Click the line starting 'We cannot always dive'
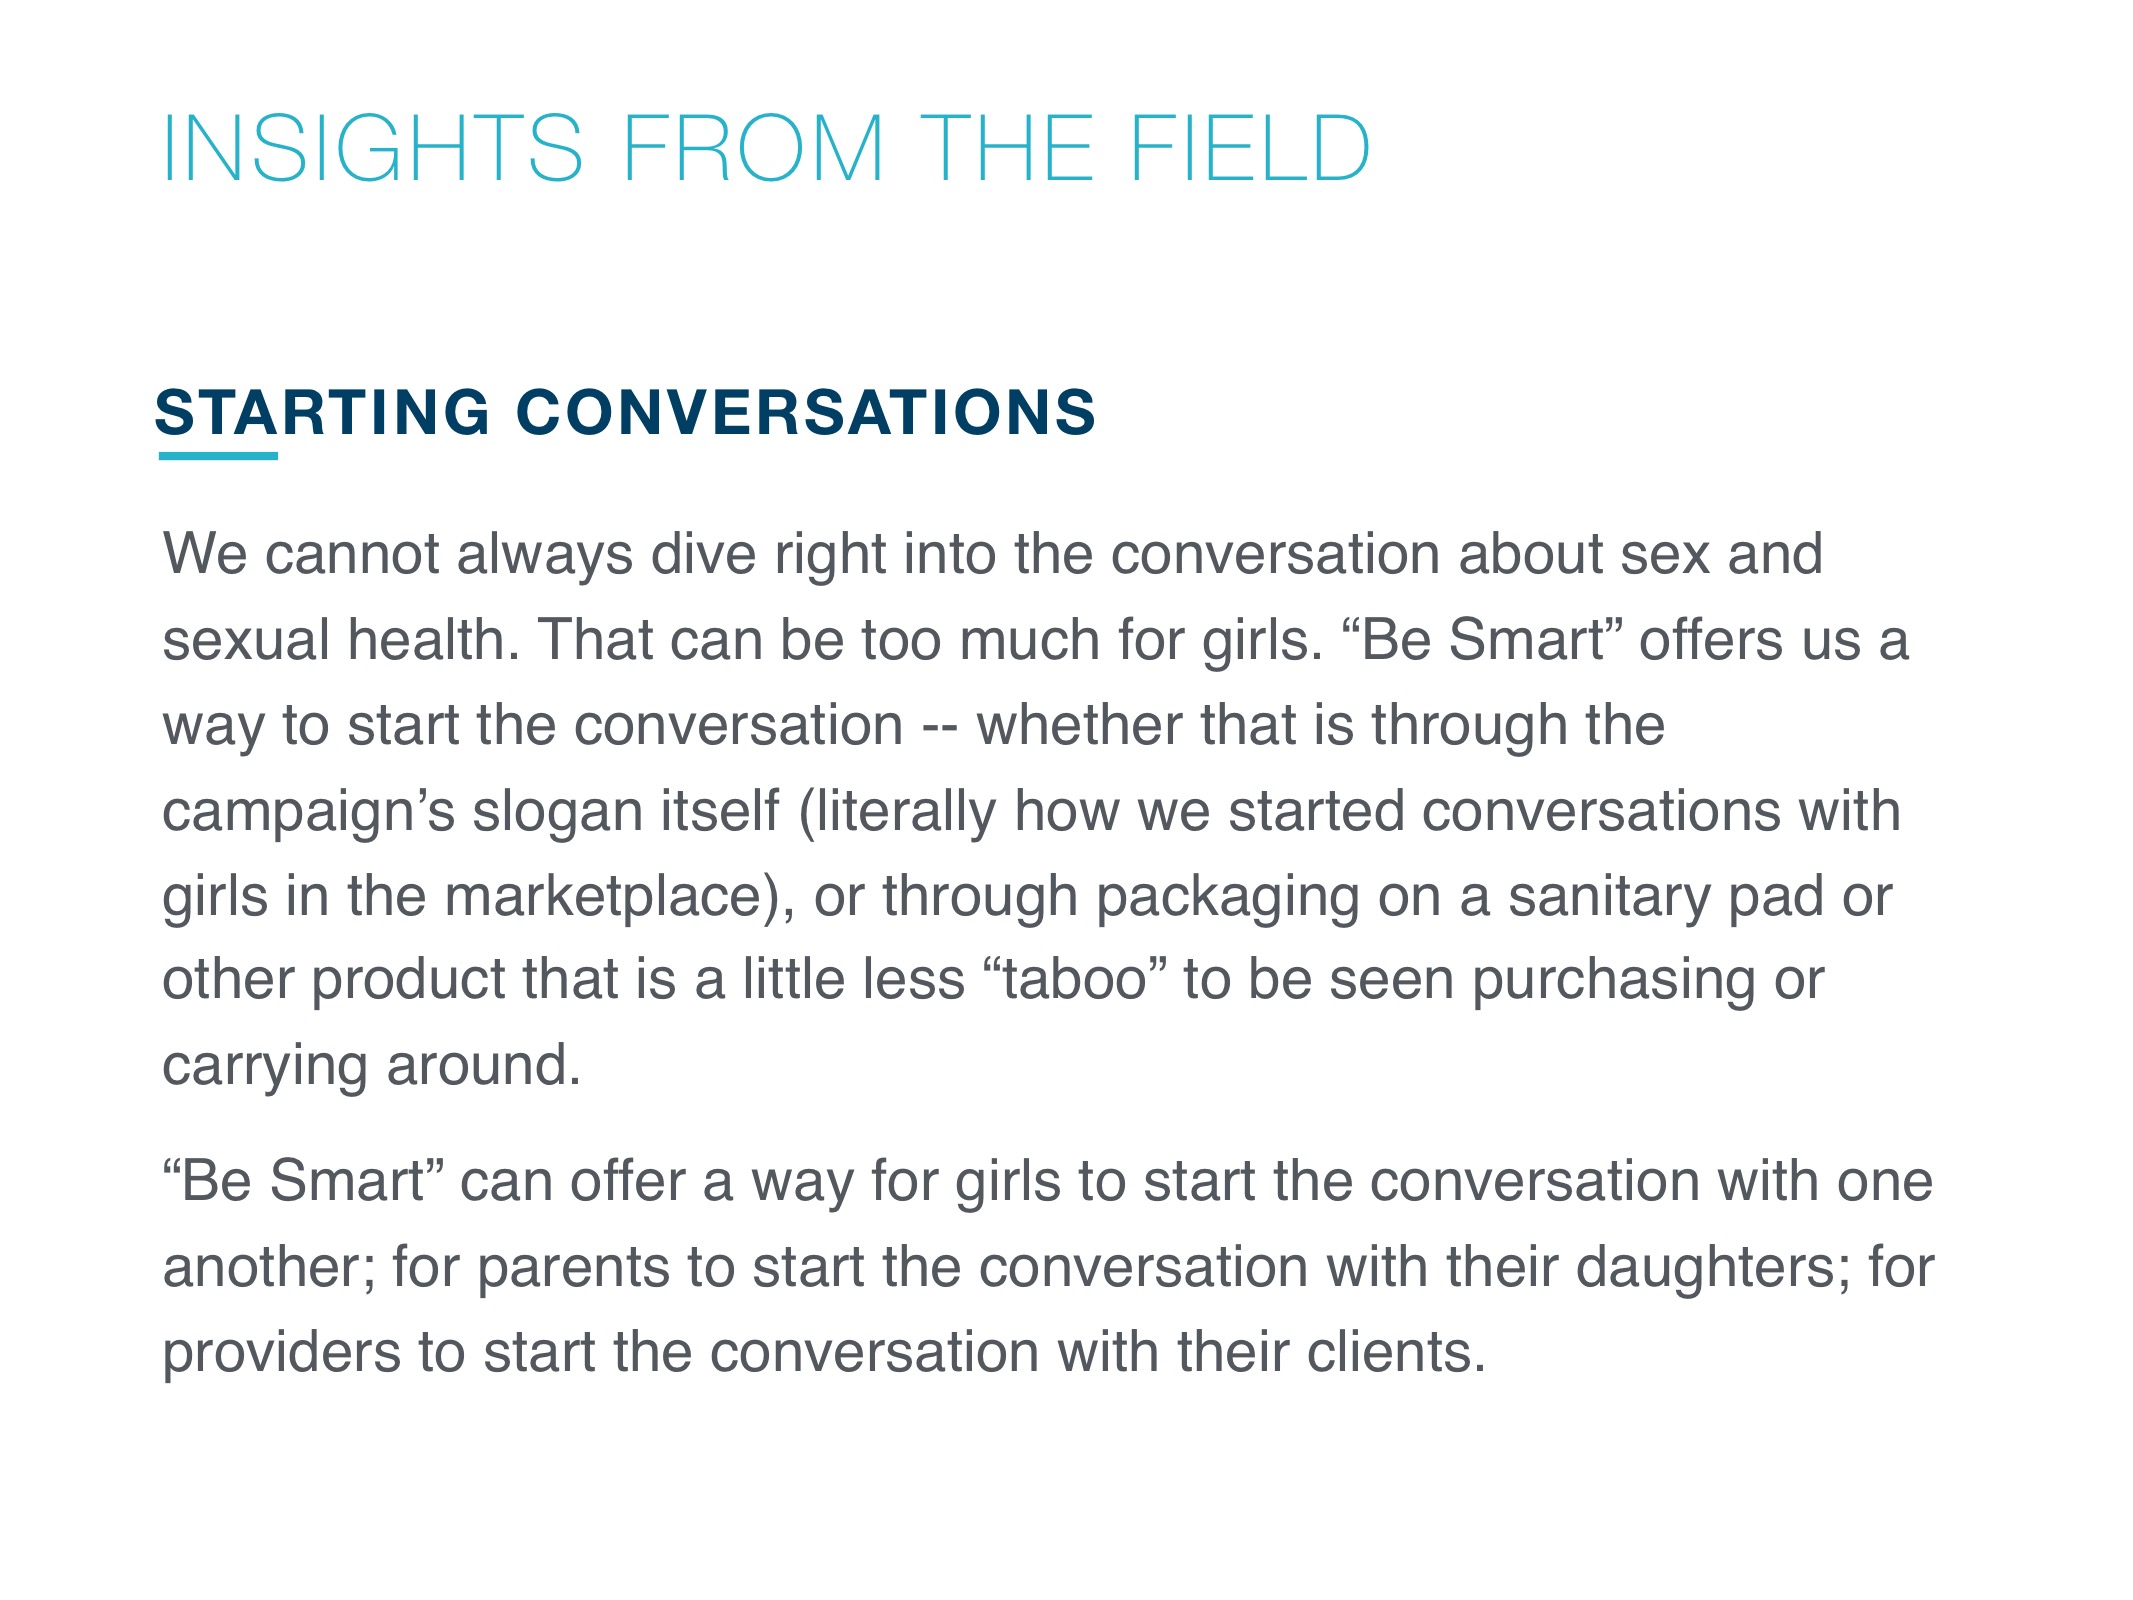 tap(993, 554)
